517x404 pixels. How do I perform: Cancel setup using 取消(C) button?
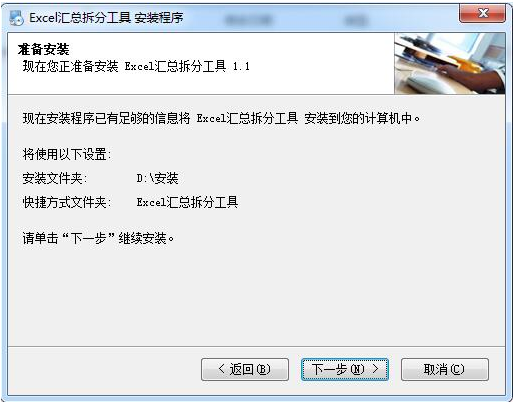(445, 369)
